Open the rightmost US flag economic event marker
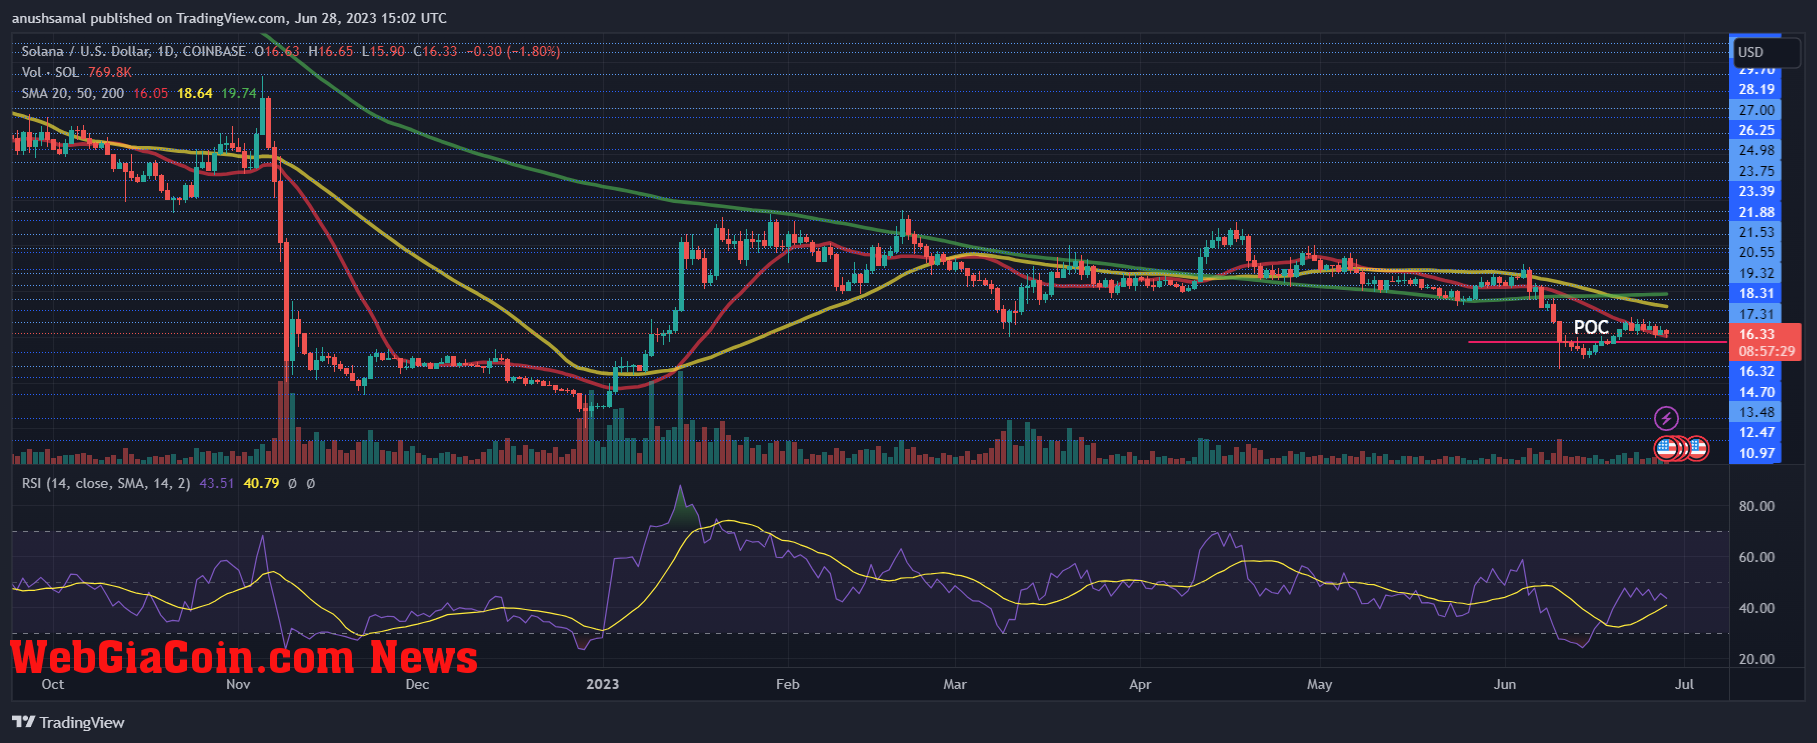Screen dimensions: 1817x743 (x=1698, y=448)
